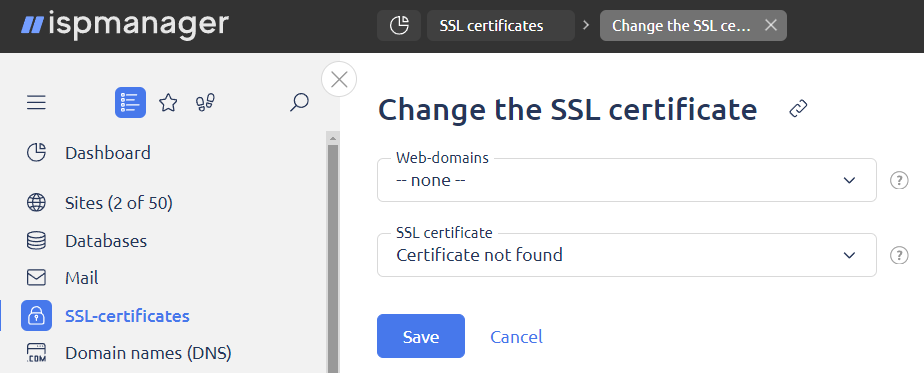Toggle the hamburger menu in the sidebar

click(x=37, y=103)
